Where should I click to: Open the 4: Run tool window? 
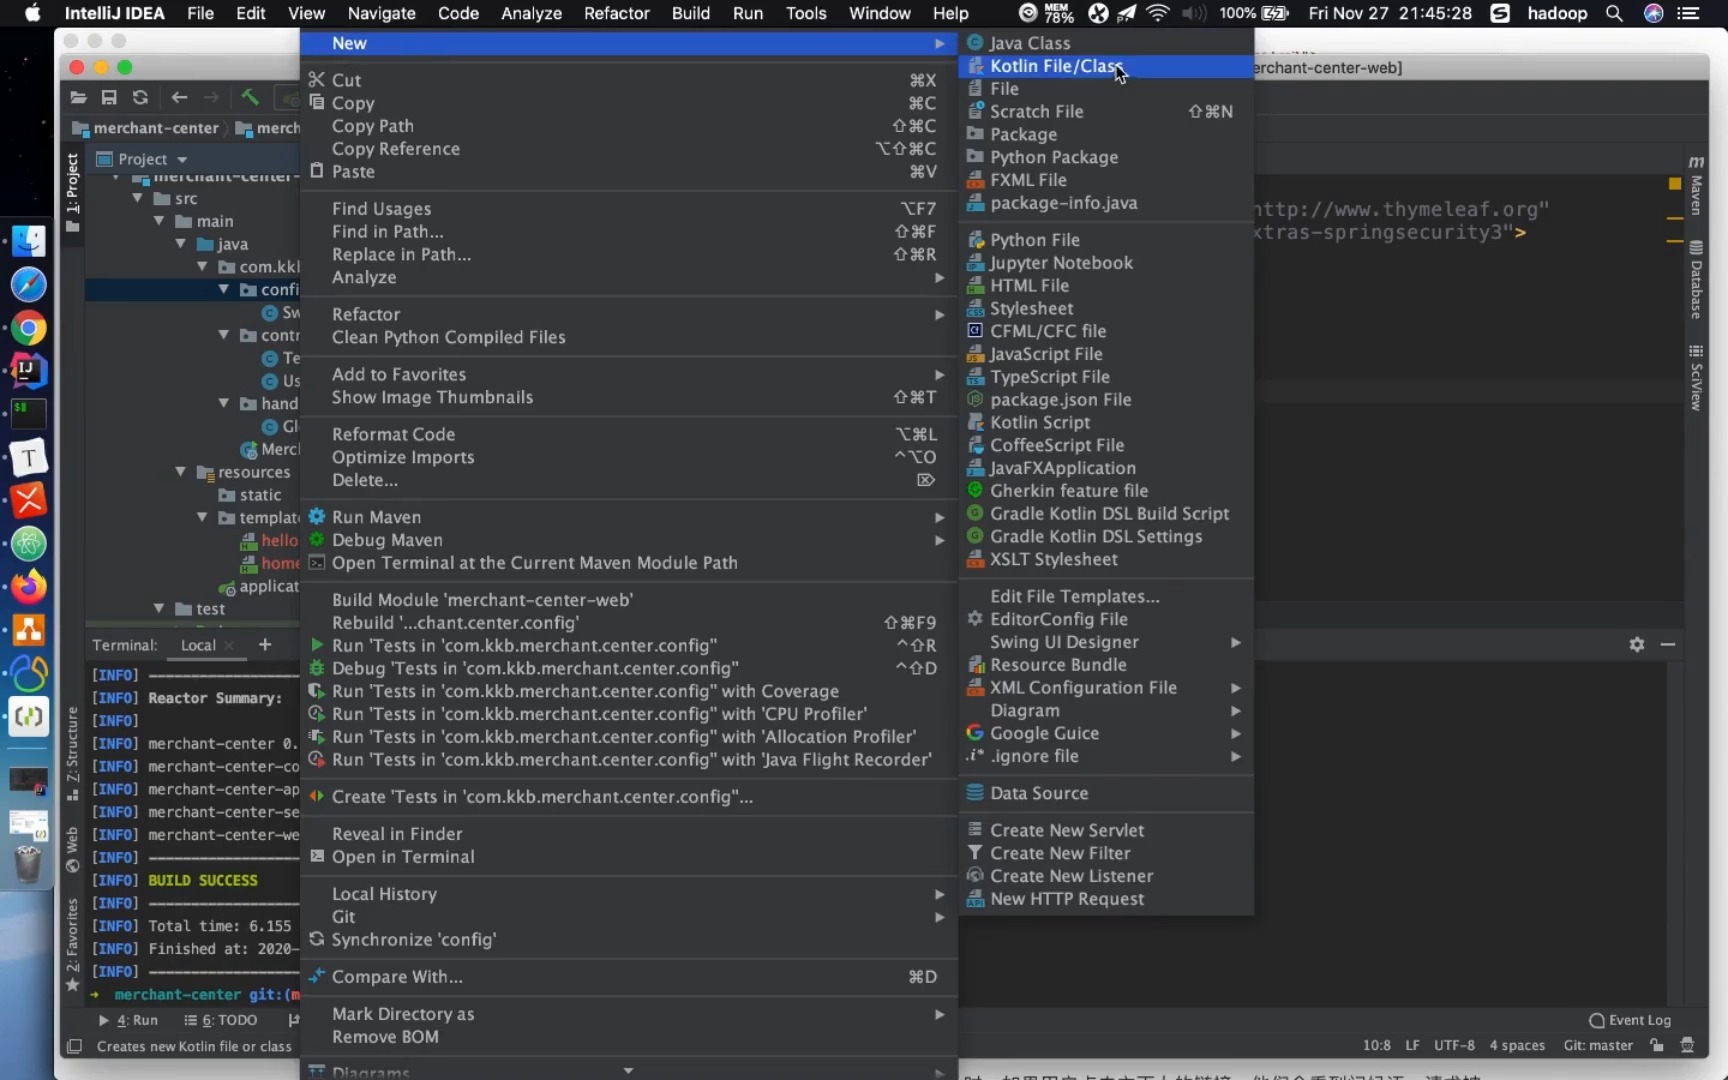[128, 1020]
